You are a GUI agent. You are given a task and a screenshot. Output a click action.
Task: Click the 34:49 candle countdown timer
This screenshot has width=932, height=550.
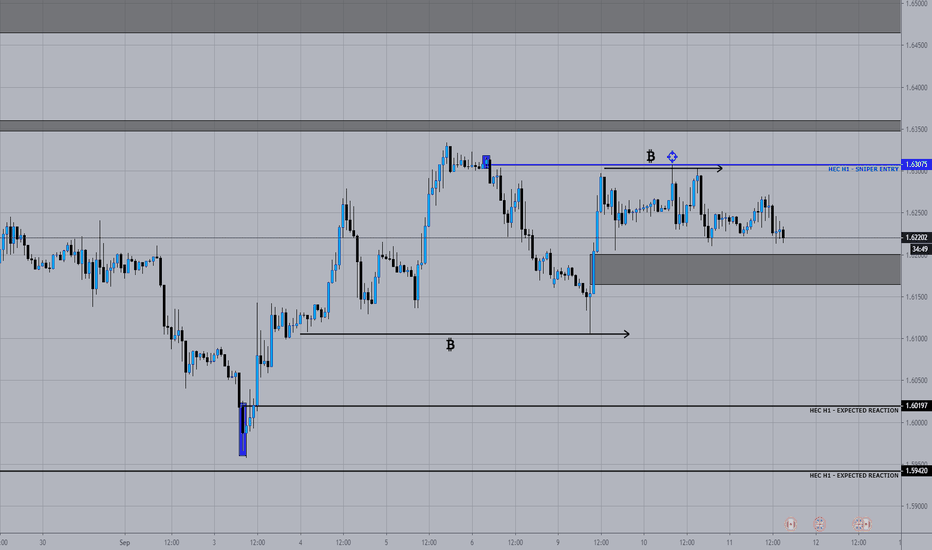coord(920,249)
